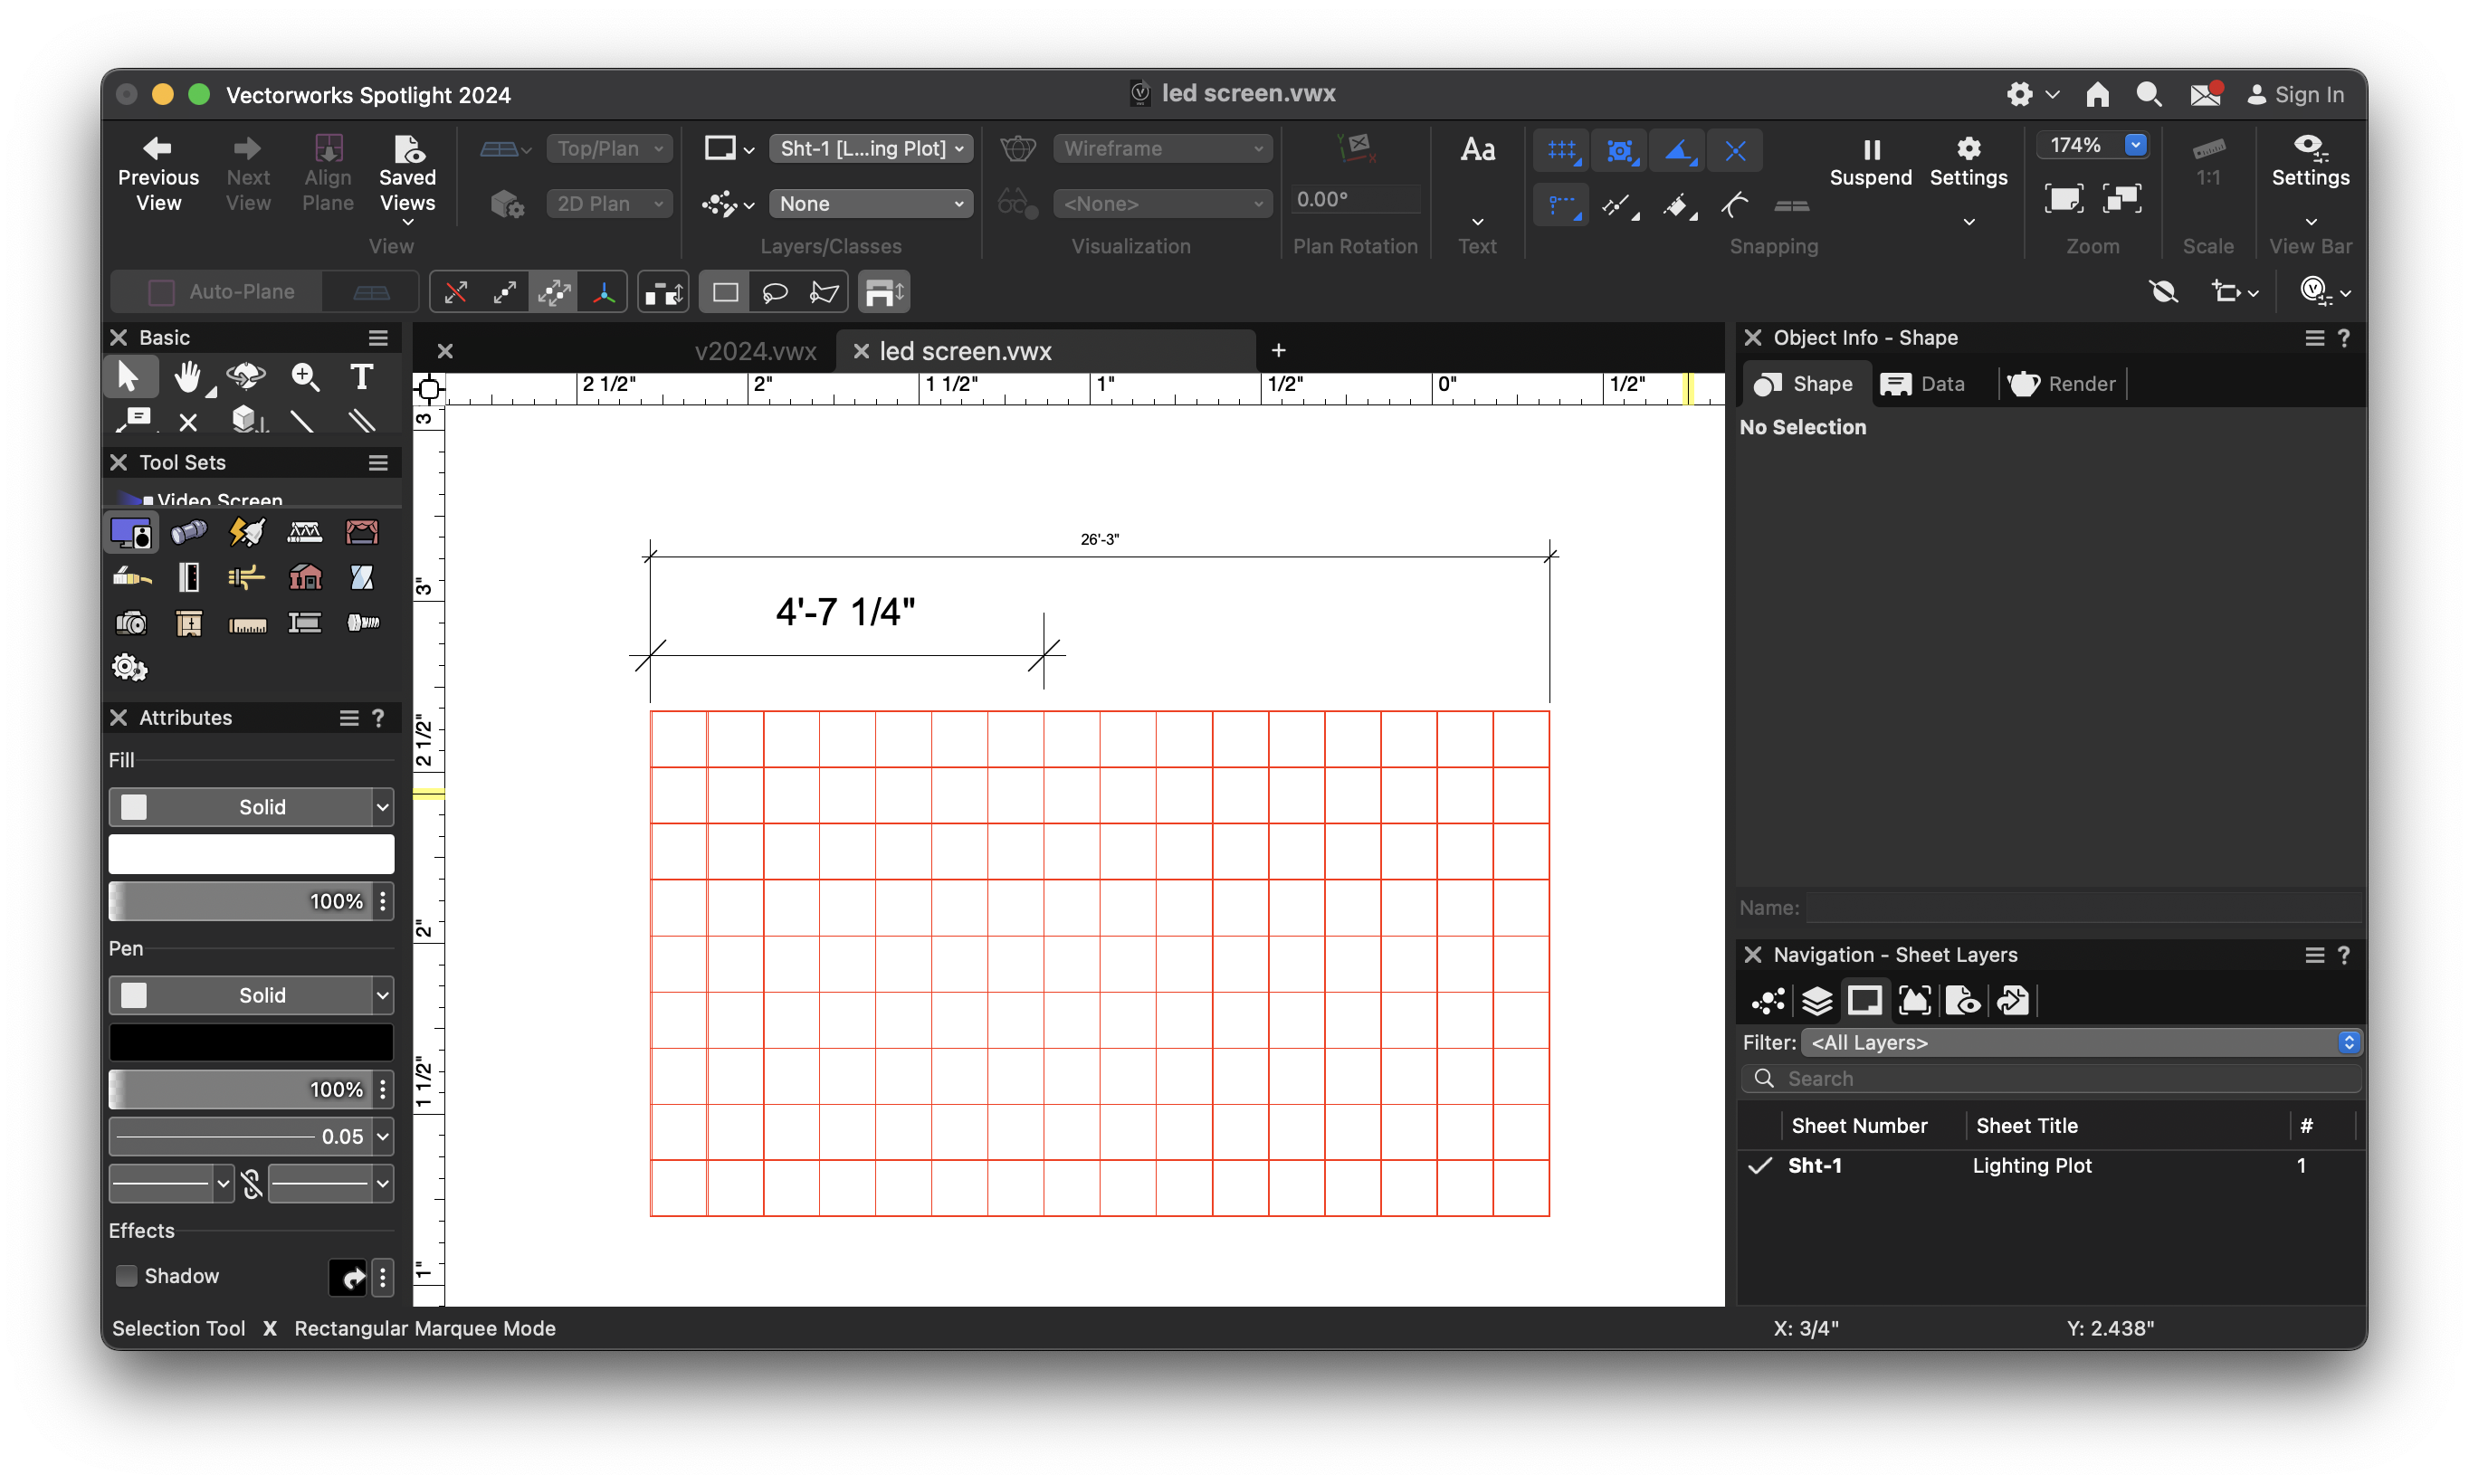Expand the All Layers filter dropdown
This screenshot has height=1484, width=2469.
2079,1042
